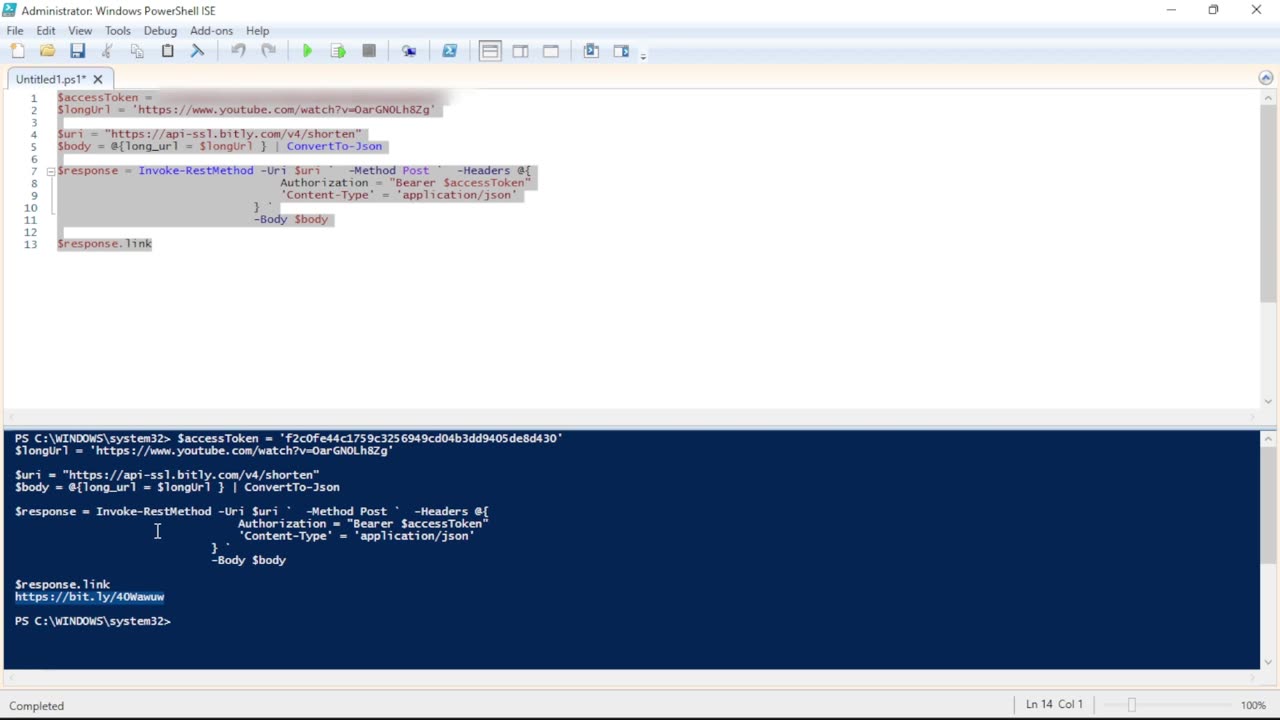Undo the last edit
1280x720 pixels.
pos(238,51)
